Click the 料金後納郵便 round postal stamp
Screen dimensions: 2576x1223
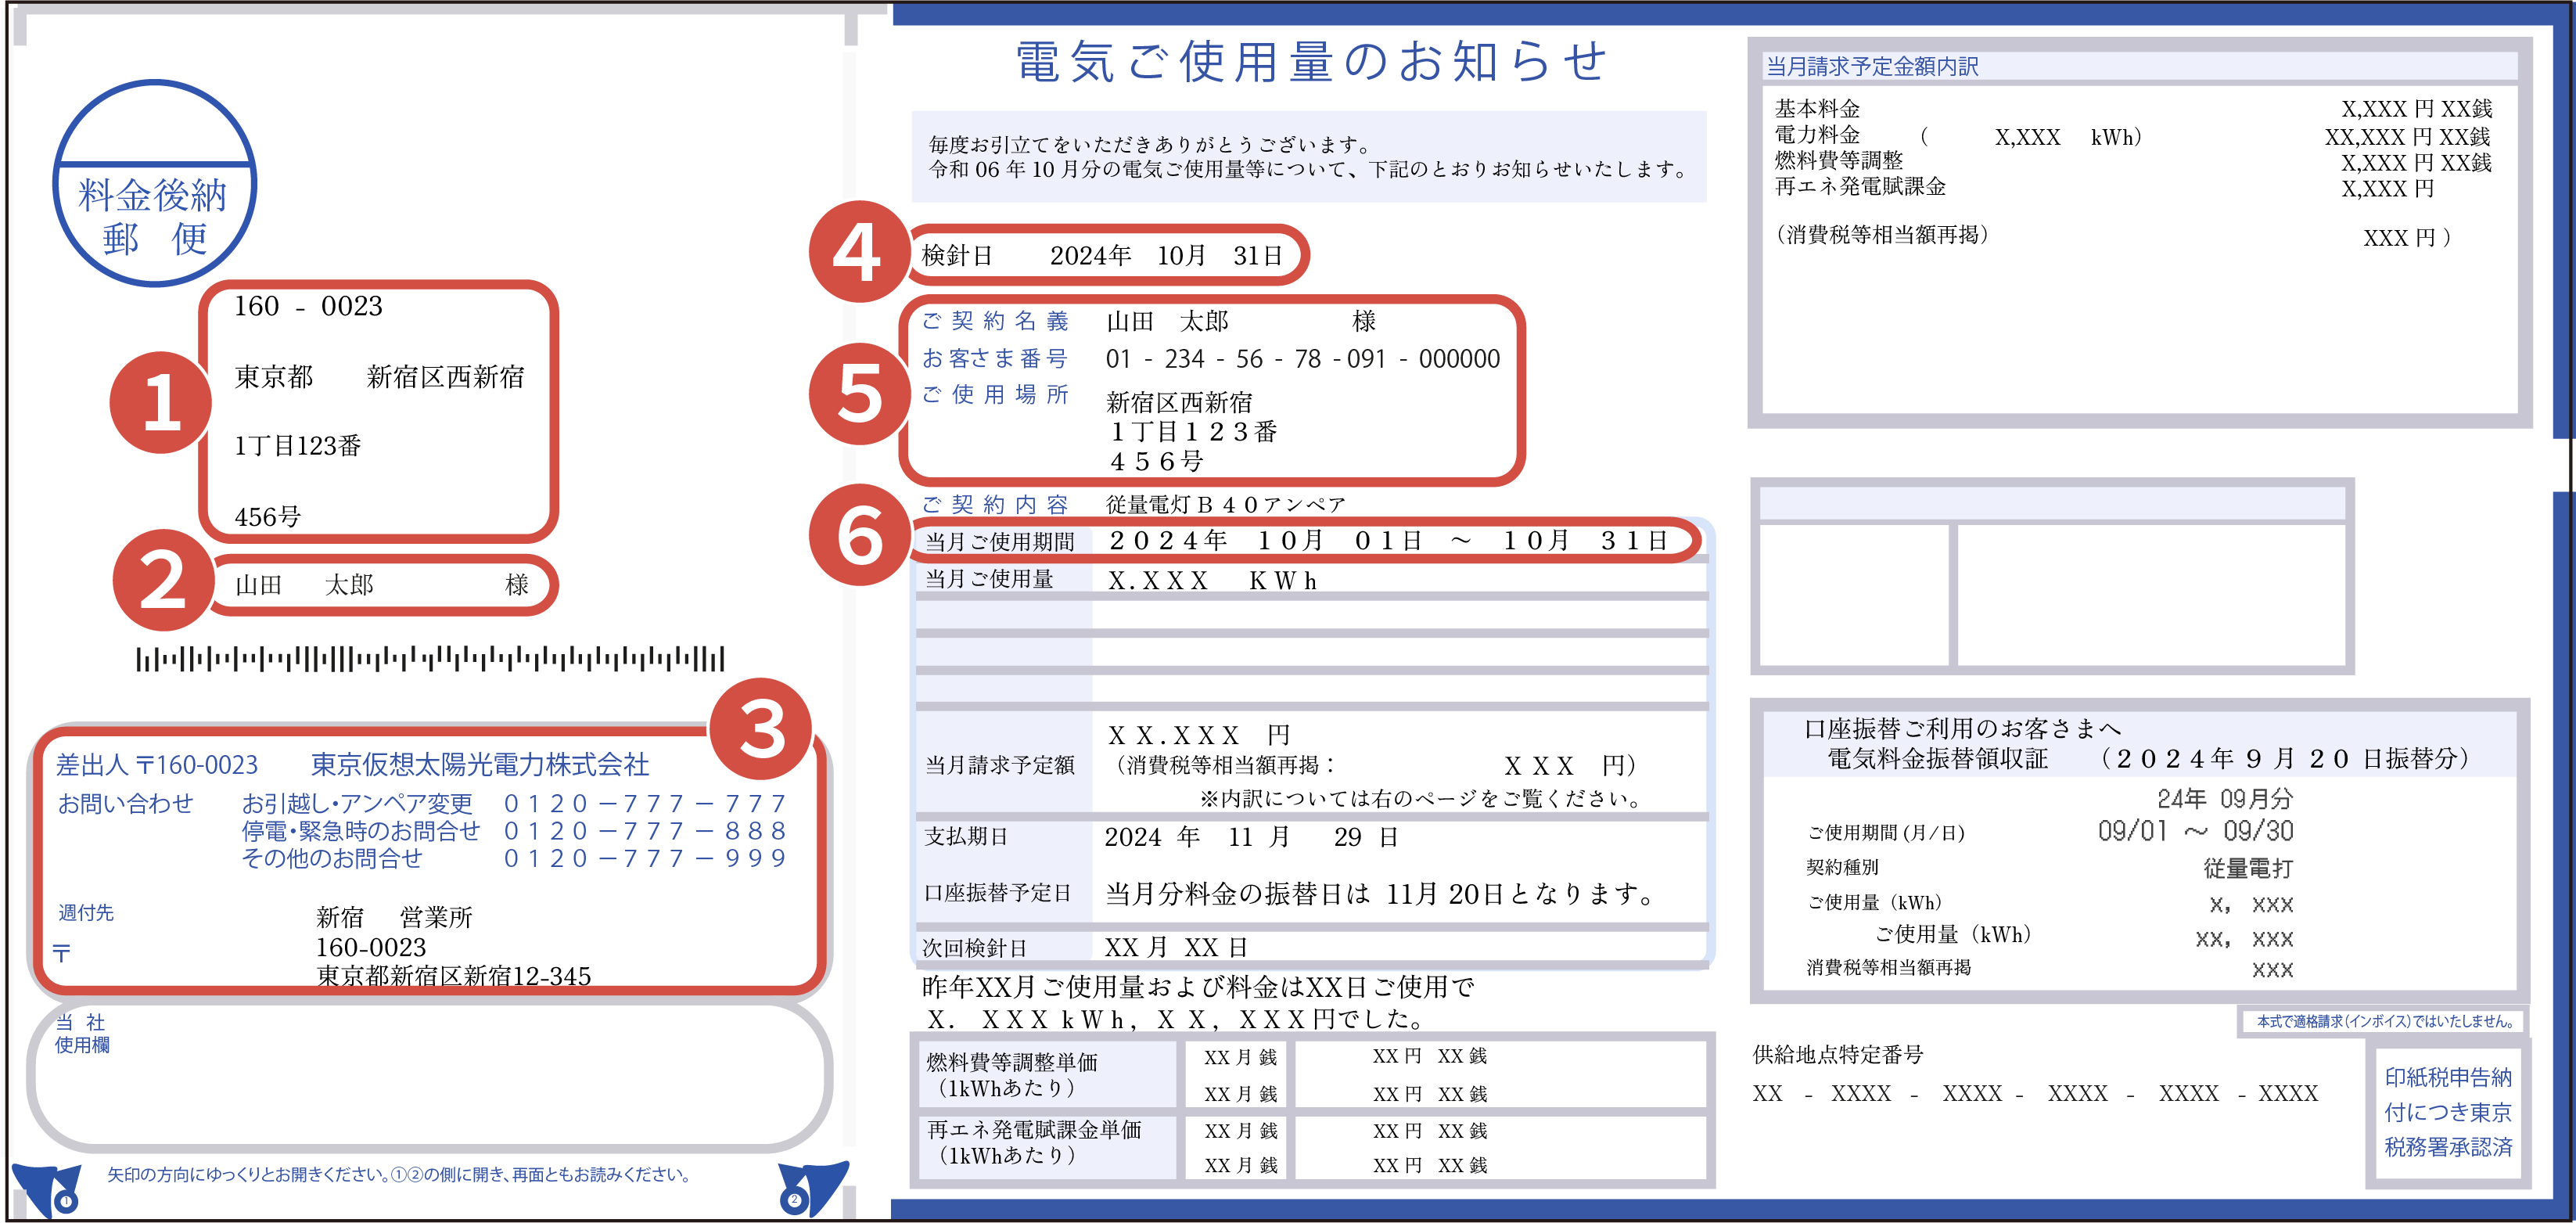pyautogui.click(x=155, y=183)
